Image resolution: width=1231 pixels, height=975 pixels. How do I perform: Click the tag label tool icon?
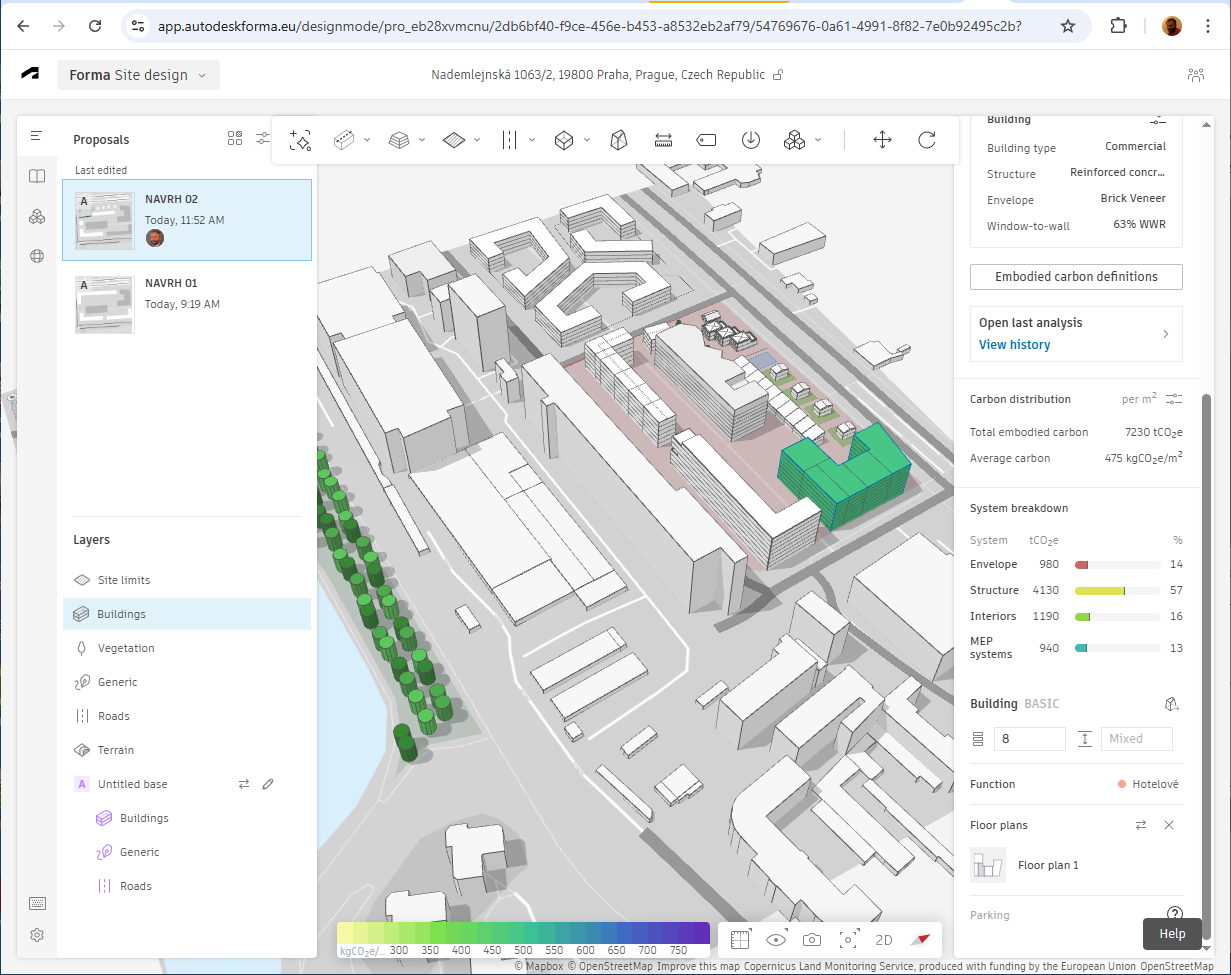[707, 140]
